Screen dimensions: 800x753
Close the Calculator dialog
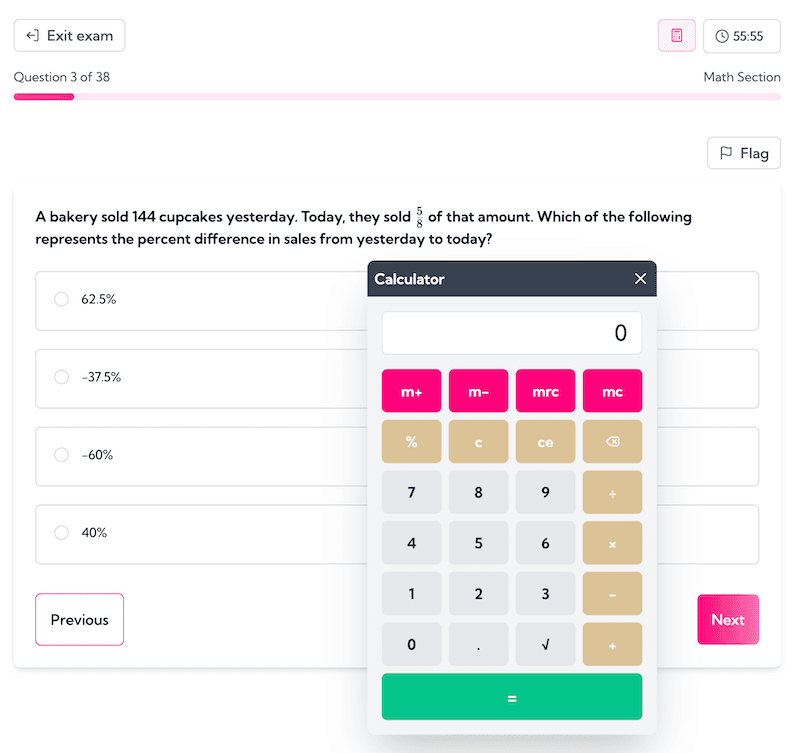(640, 279)
